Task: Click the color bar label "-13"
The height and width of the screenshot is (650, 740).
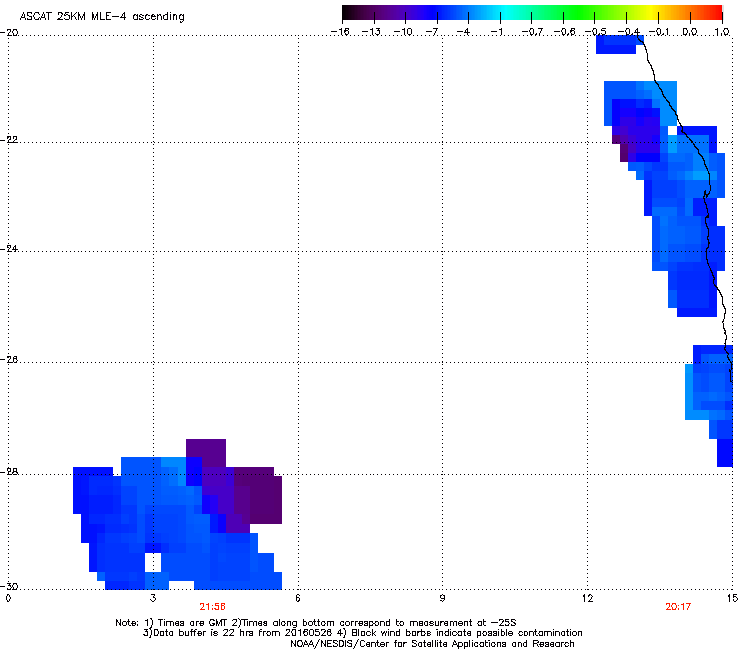Action: [x=371, y=32]
